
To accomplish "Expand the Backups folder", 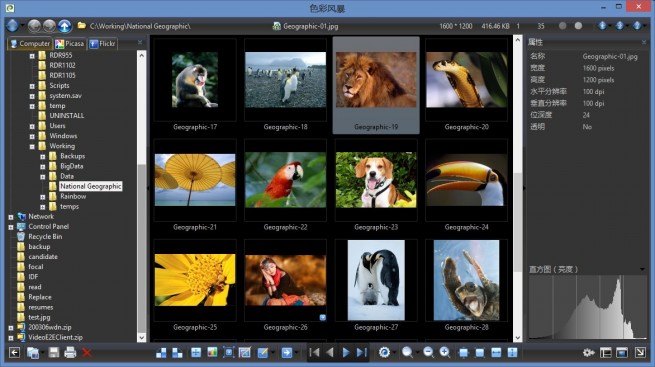I will click(43, 157).
